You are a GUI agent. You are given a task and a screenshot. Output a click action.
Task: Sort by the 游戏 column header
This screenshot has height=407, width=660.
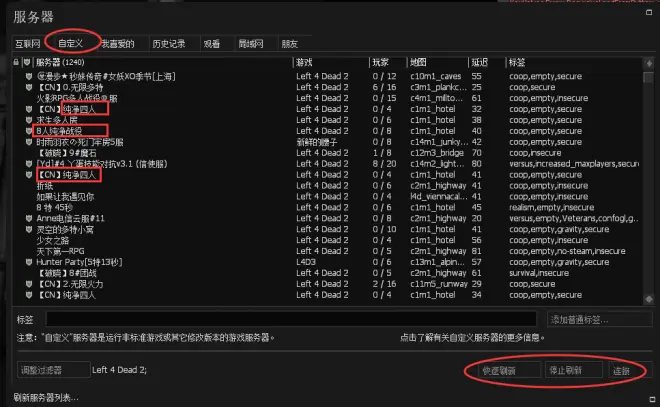coord(304,63)
